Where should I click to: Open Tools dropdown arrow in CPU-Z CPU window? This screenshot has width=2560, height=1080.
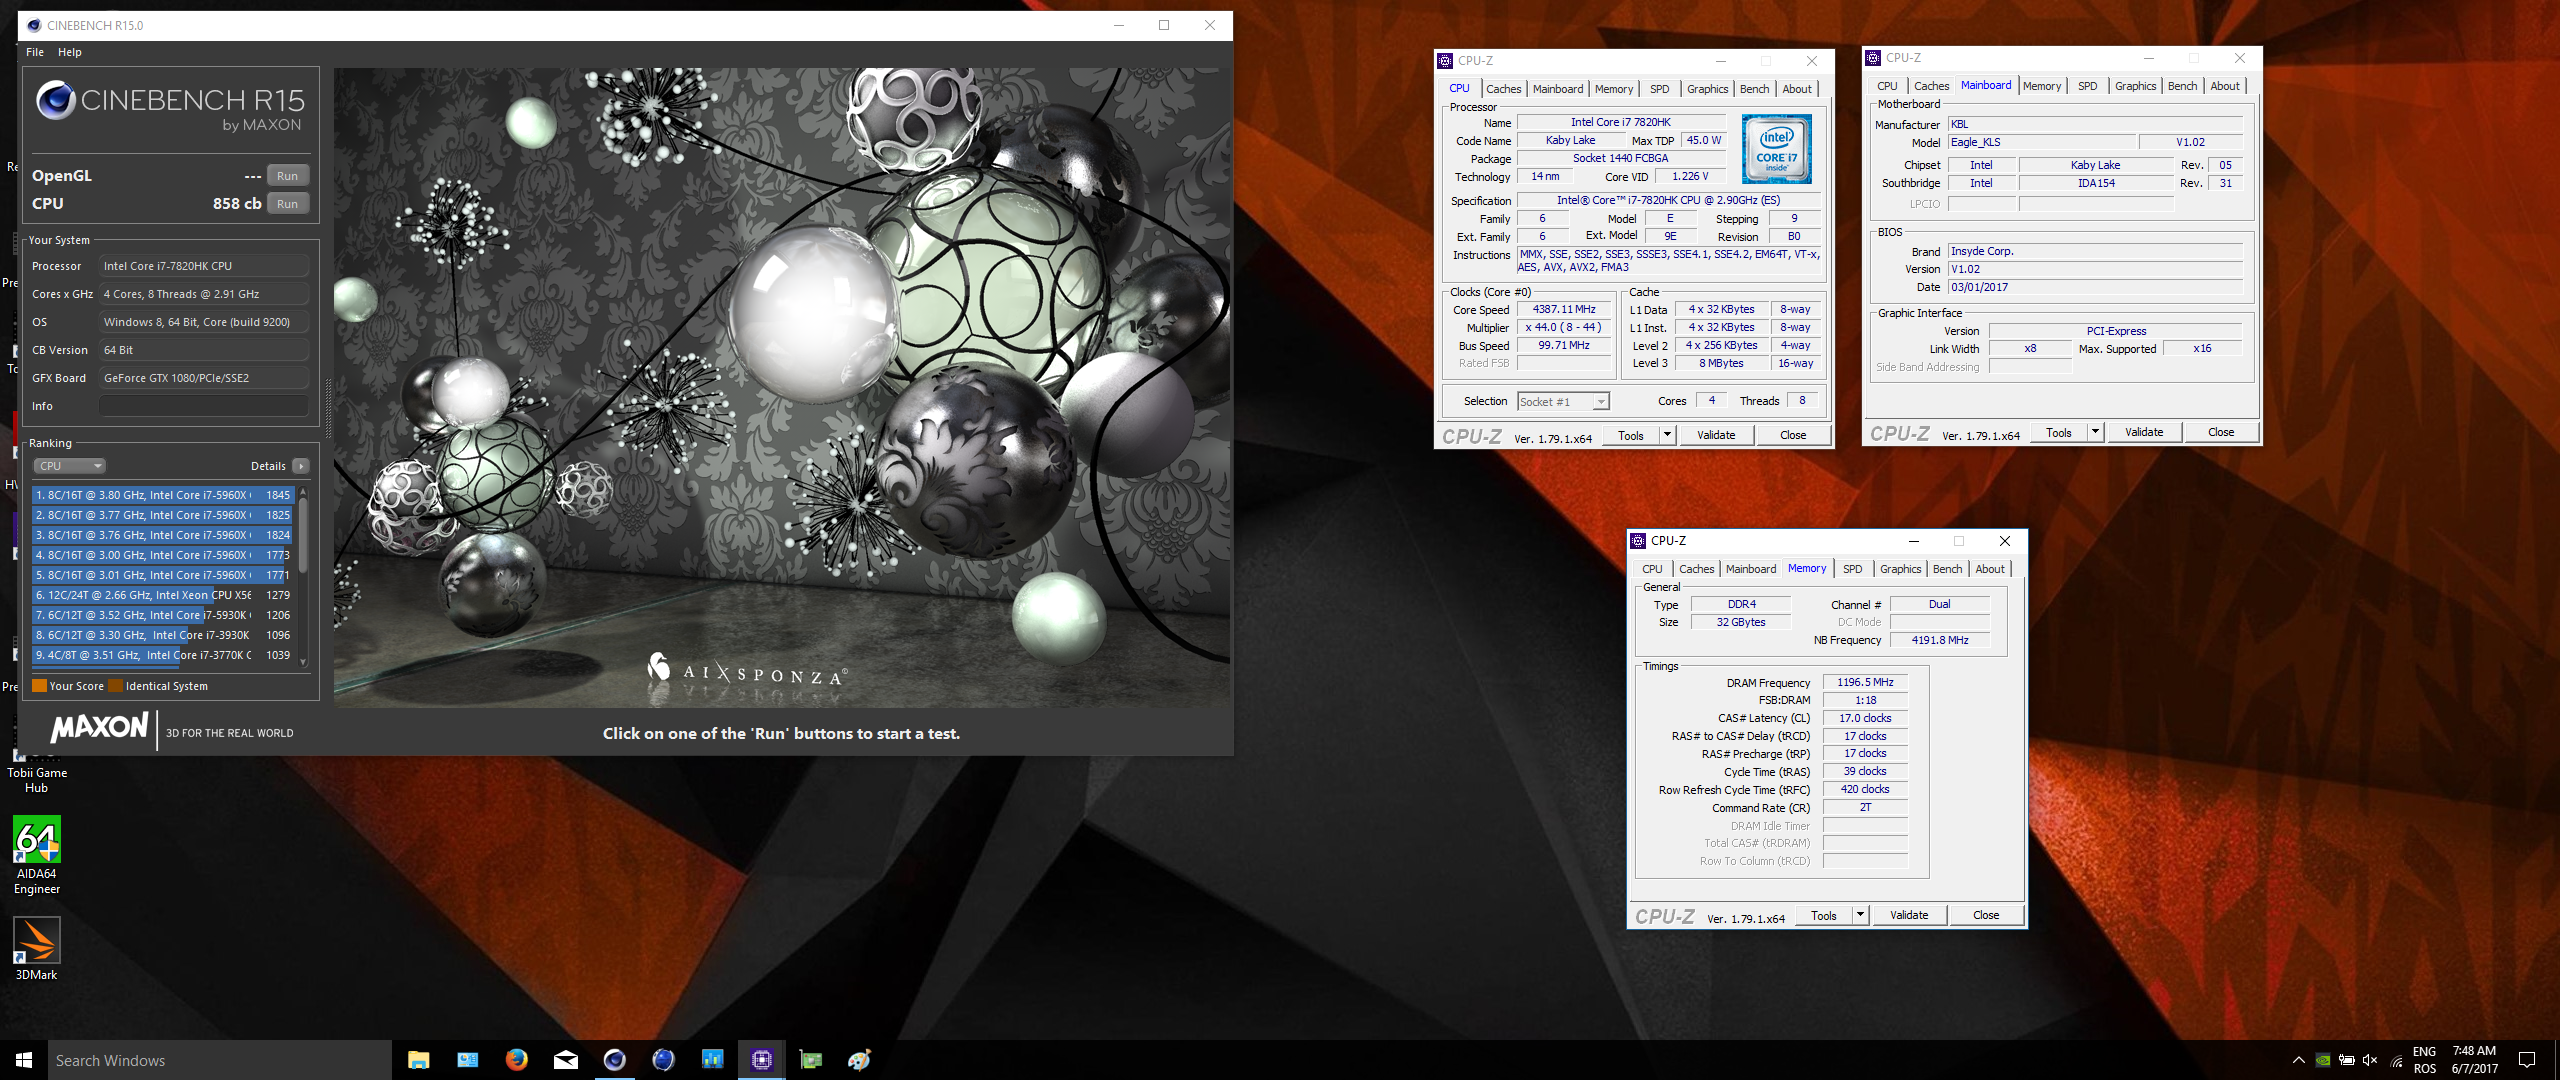pos(1667,435)
